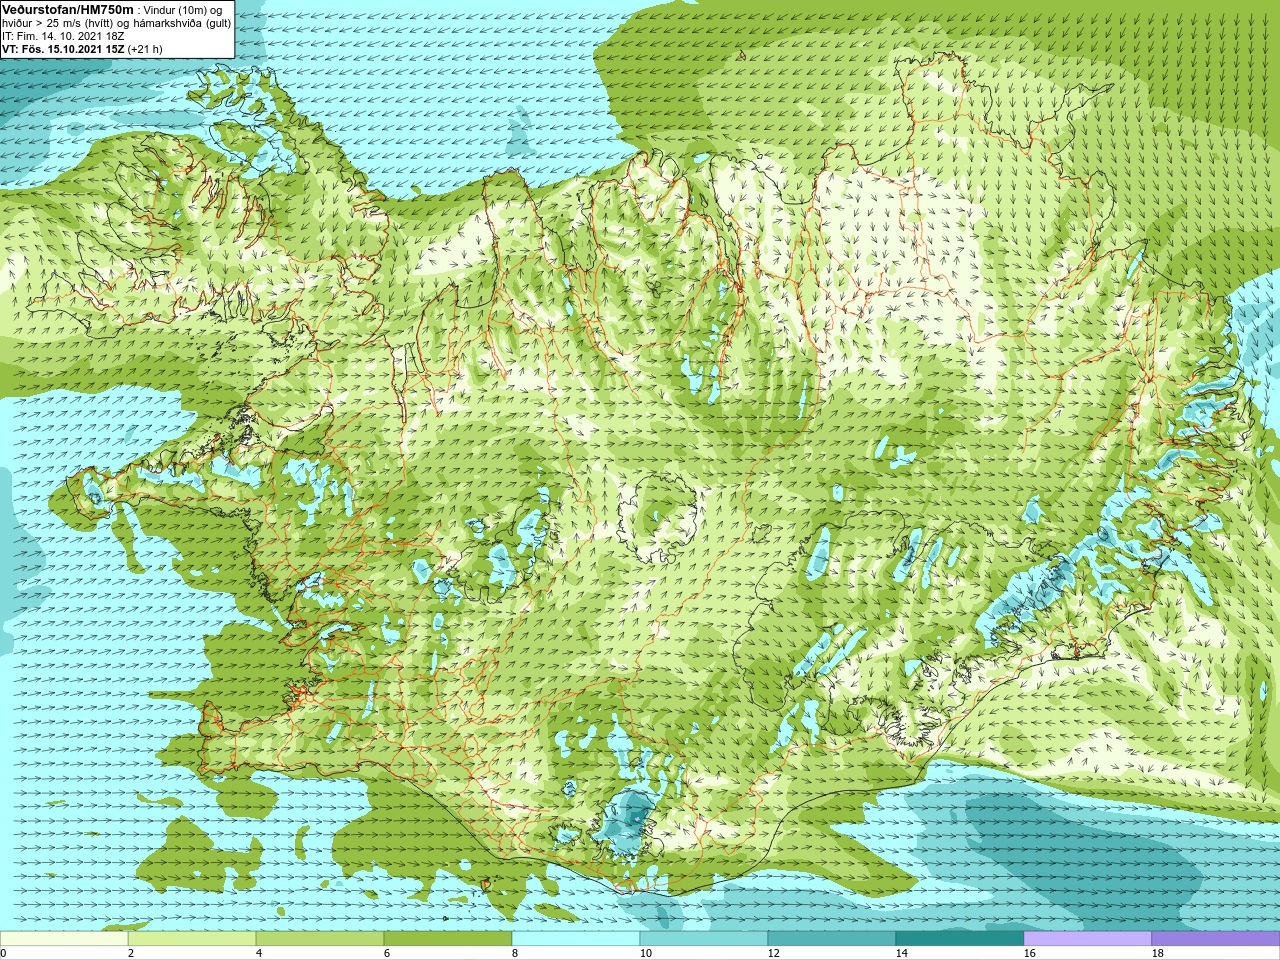Click the 'hviður > 25 m/s (hvítt)' description line
This screenshot has width=1280, height=960.
(117, 23)
